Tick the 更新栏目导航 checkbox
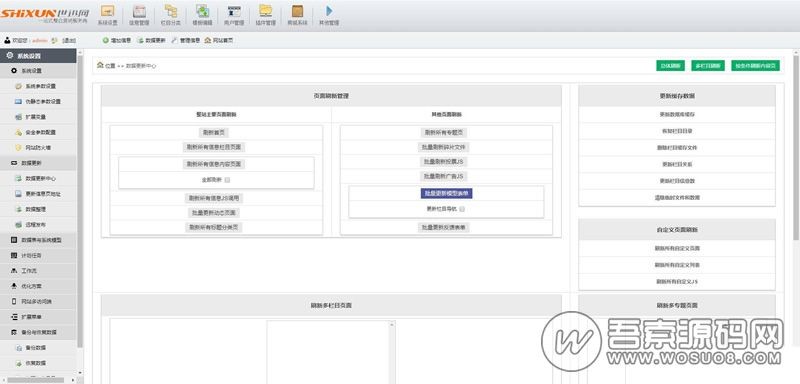 pyautogui.click(x=462, y=209)
